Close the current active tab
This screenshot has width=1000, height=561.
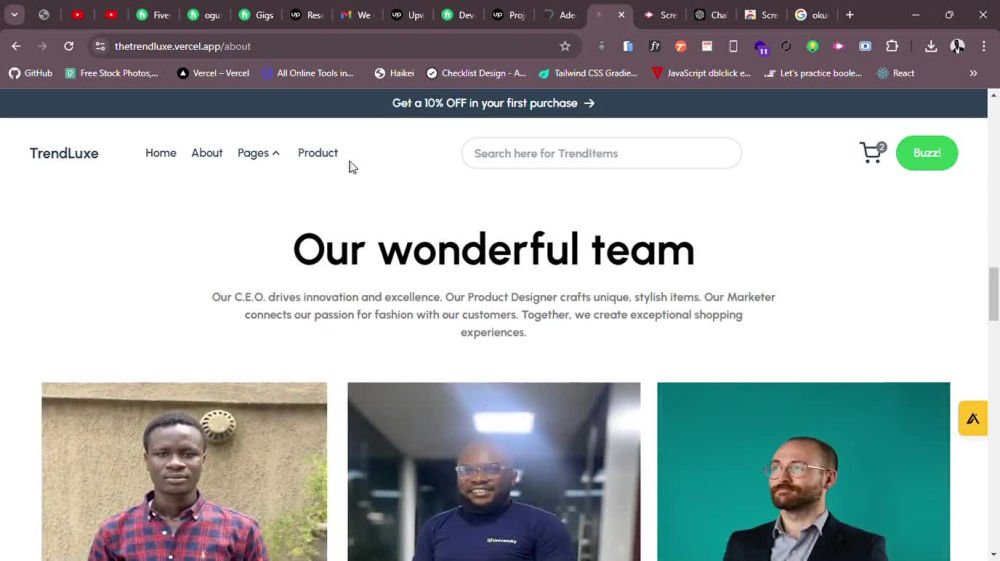(621, 15)
